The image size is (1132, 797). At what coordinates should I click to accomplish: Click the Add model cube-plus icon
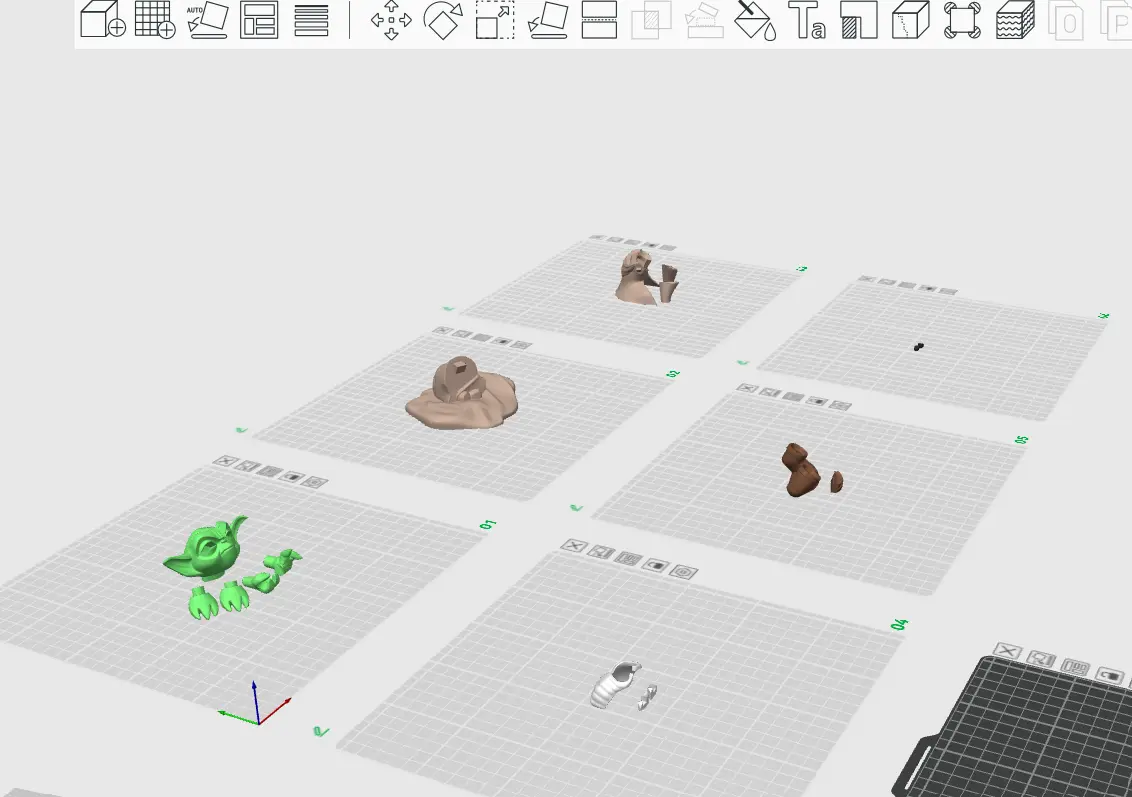103,19
